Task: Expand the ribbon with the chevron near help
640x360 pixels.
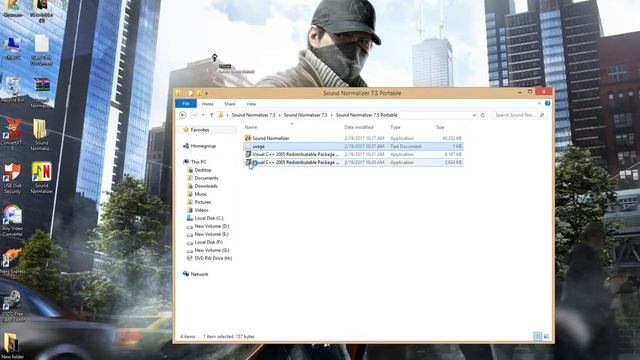Action: [539, 104]
